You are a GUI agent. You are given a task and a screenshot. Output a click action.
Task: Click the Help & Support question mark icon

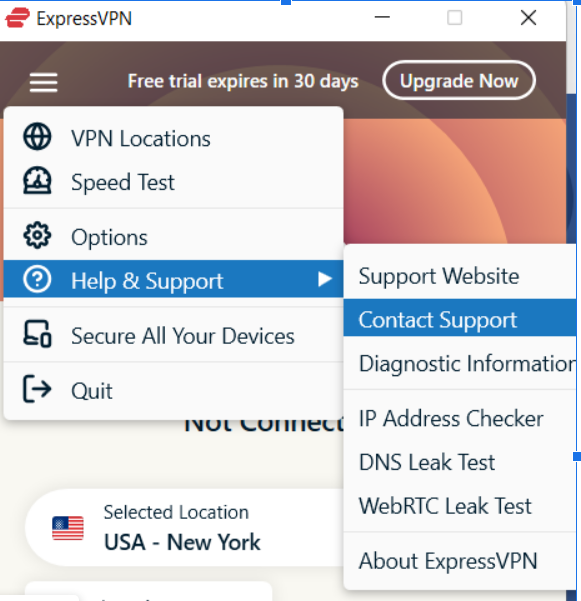(x=37, y=279)
